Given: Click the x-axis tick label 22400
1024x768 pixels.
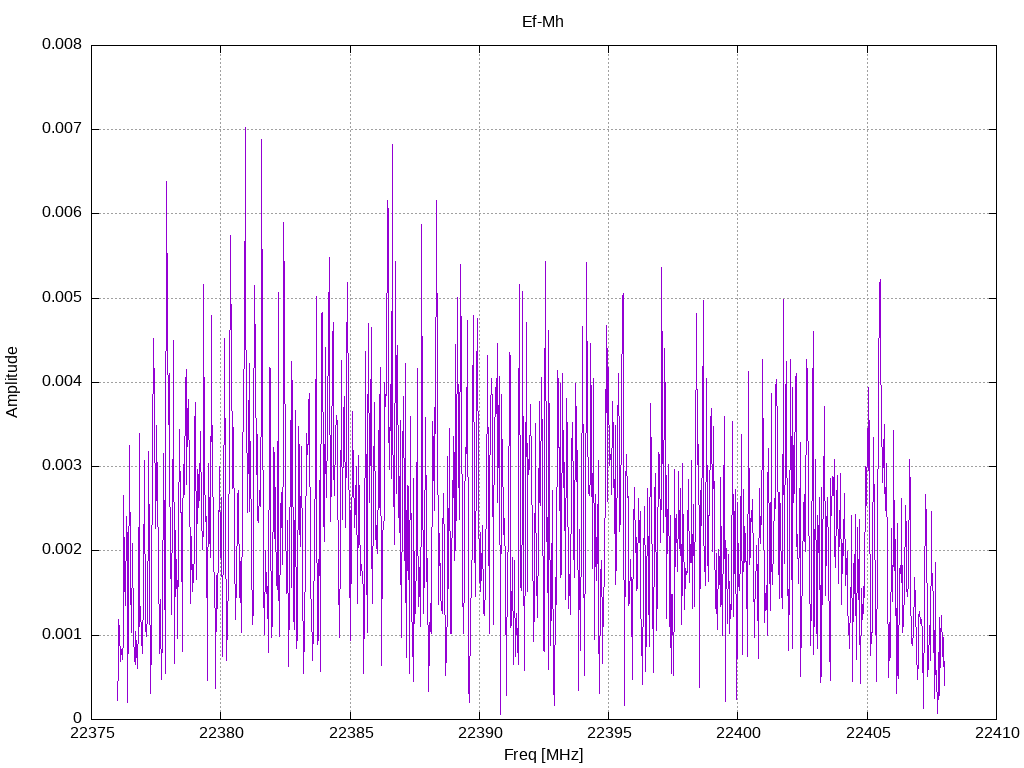Looking at the screenshot, I should (x=738, y=733).
